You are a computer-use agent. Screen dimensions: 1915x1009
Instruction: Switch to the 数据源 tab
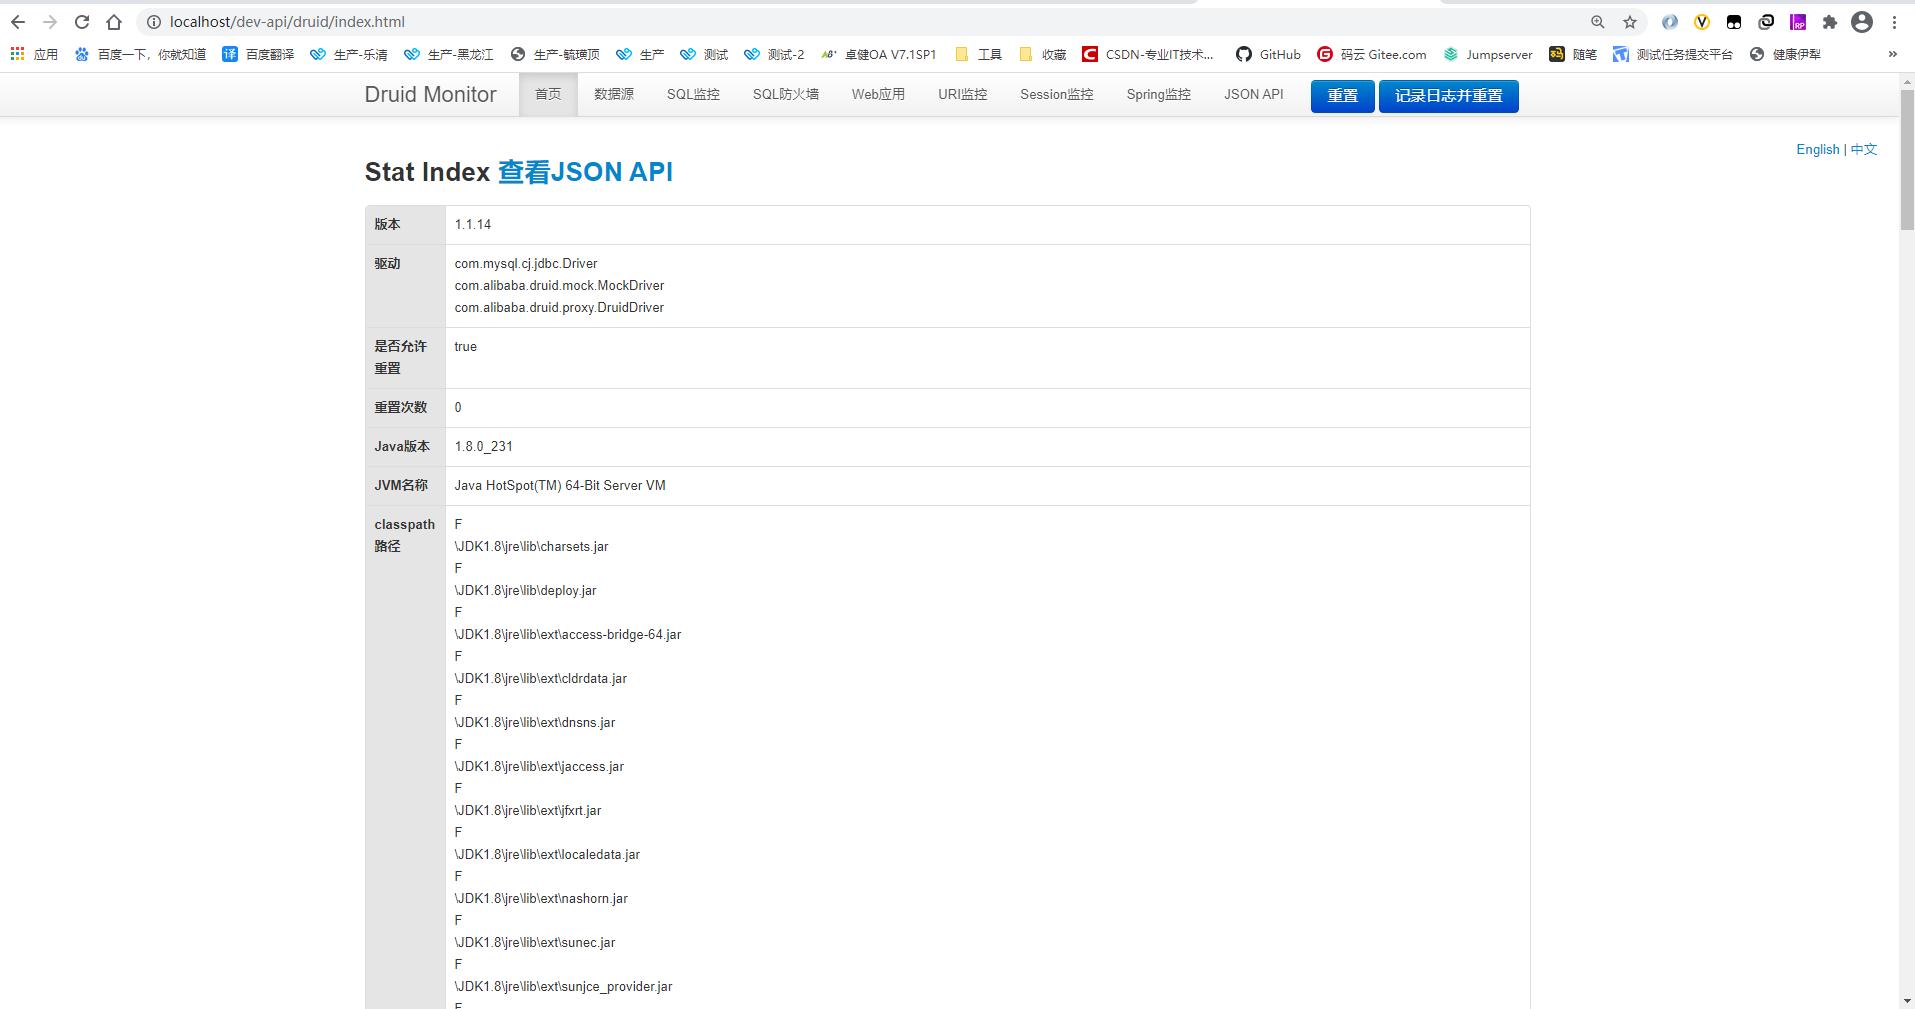pos(614,95)
